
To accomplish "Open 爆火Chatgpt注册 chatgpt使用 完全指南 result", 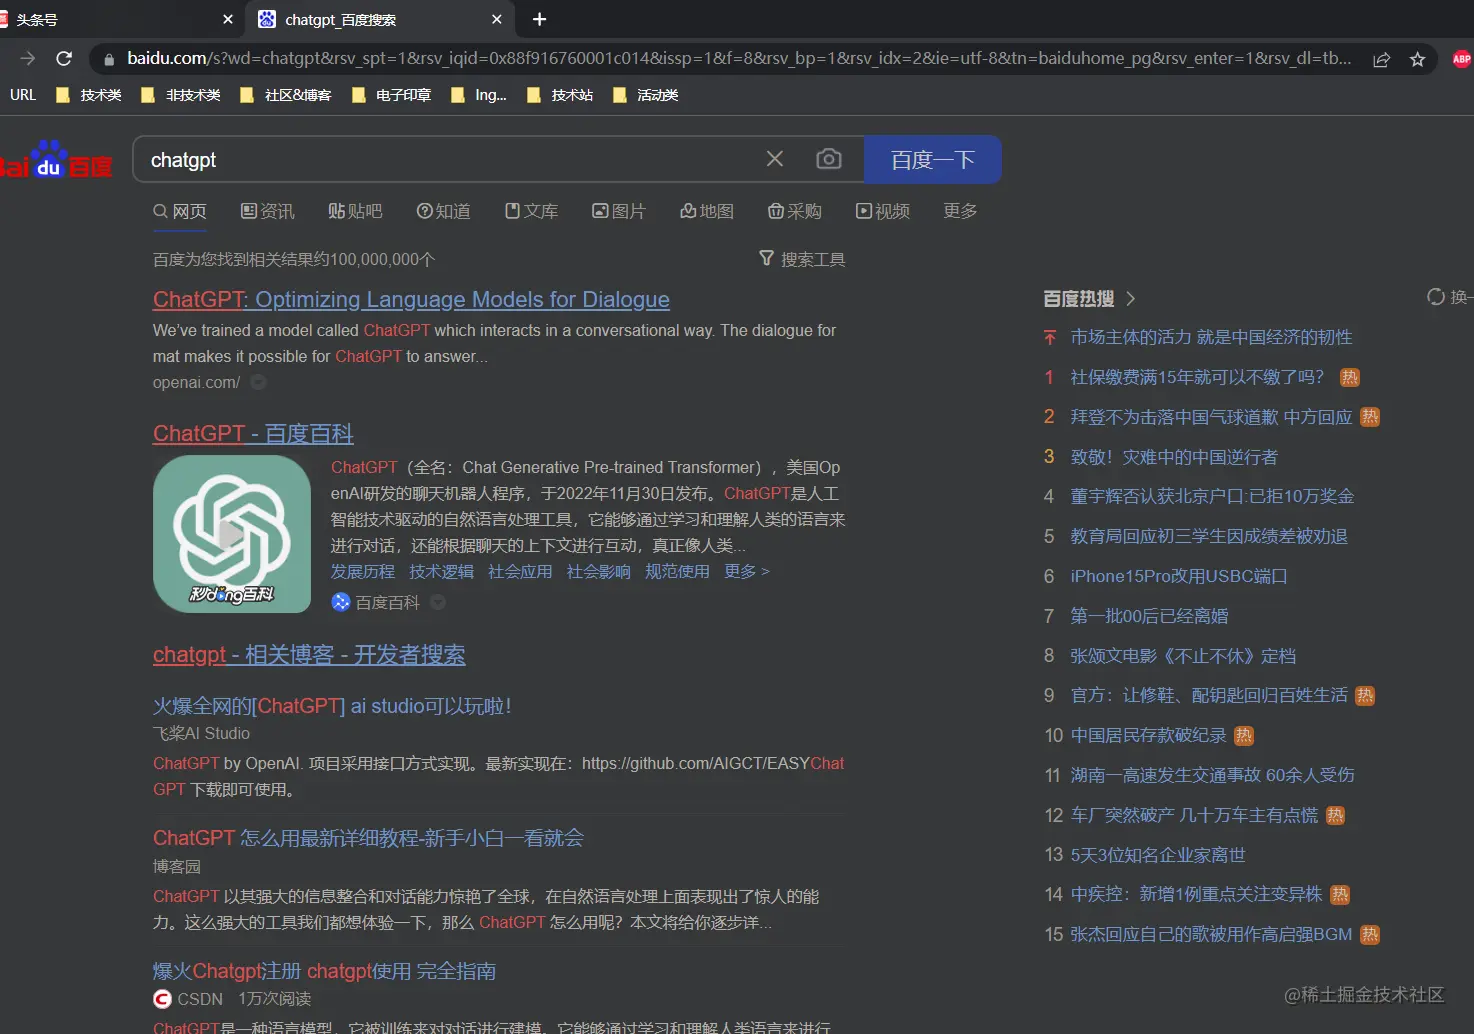I will 324,971.
